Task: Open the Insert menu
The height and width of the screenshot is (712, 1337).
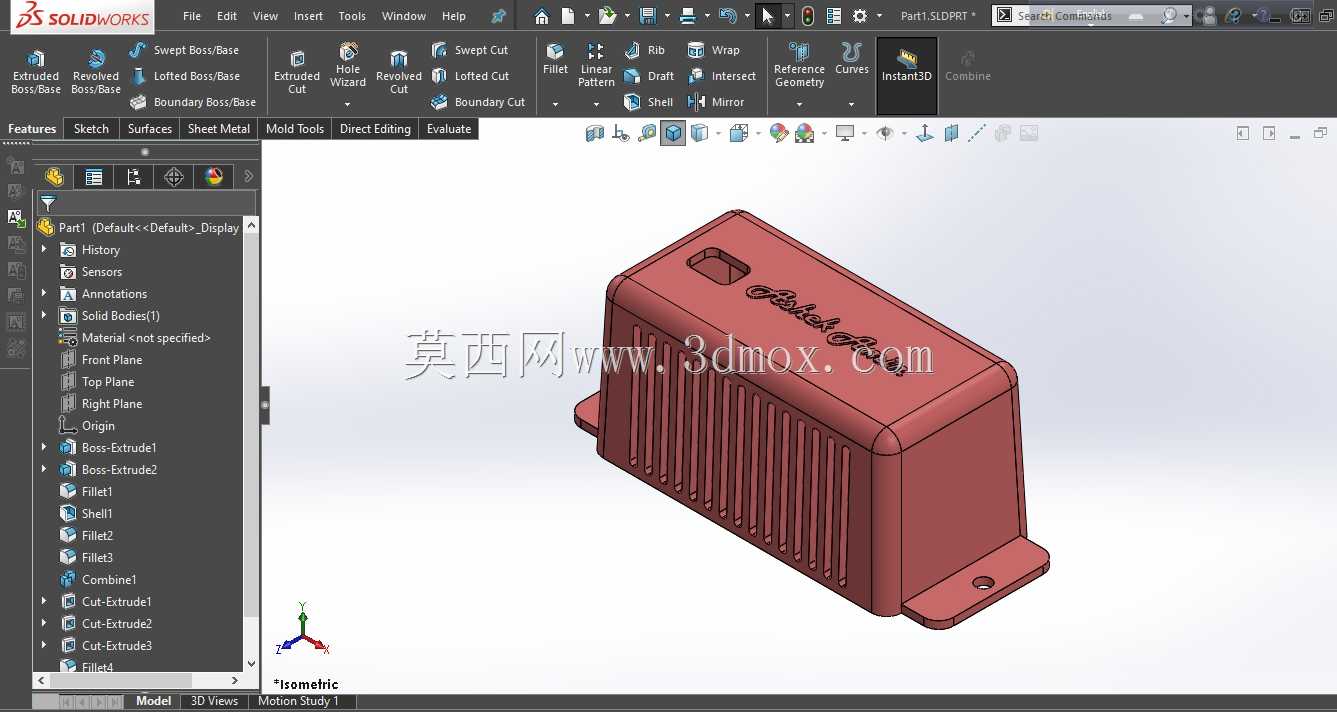Action: pos(308,16)
